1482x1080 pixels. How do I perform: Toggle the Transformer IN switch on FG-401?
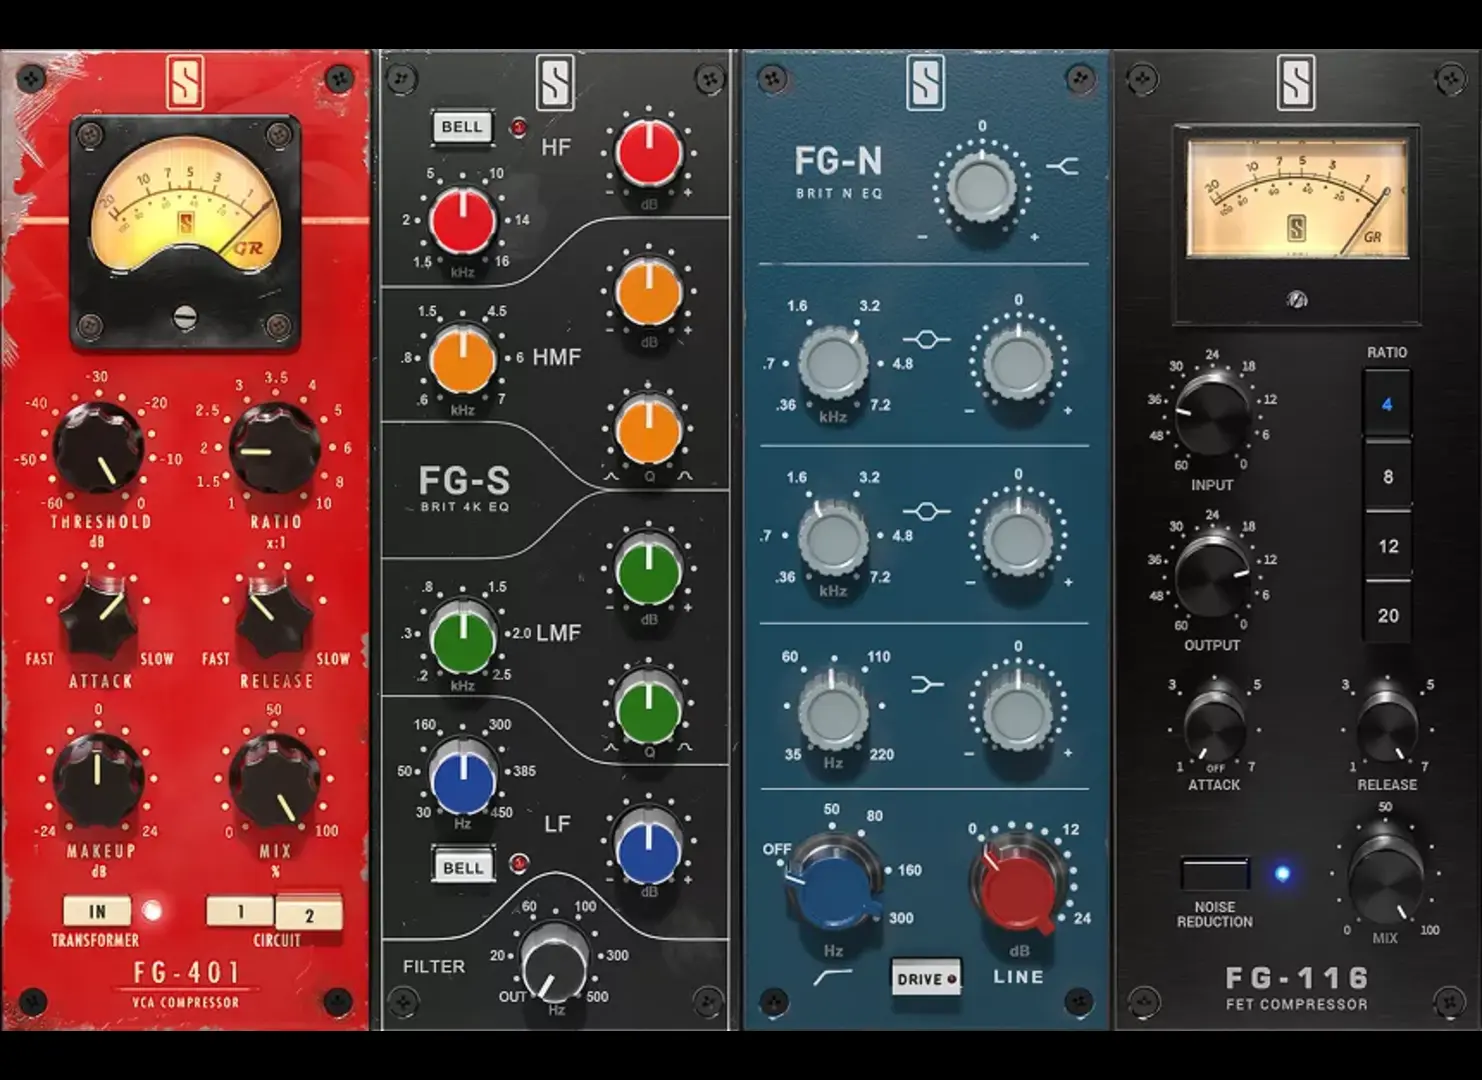(97, 911)
